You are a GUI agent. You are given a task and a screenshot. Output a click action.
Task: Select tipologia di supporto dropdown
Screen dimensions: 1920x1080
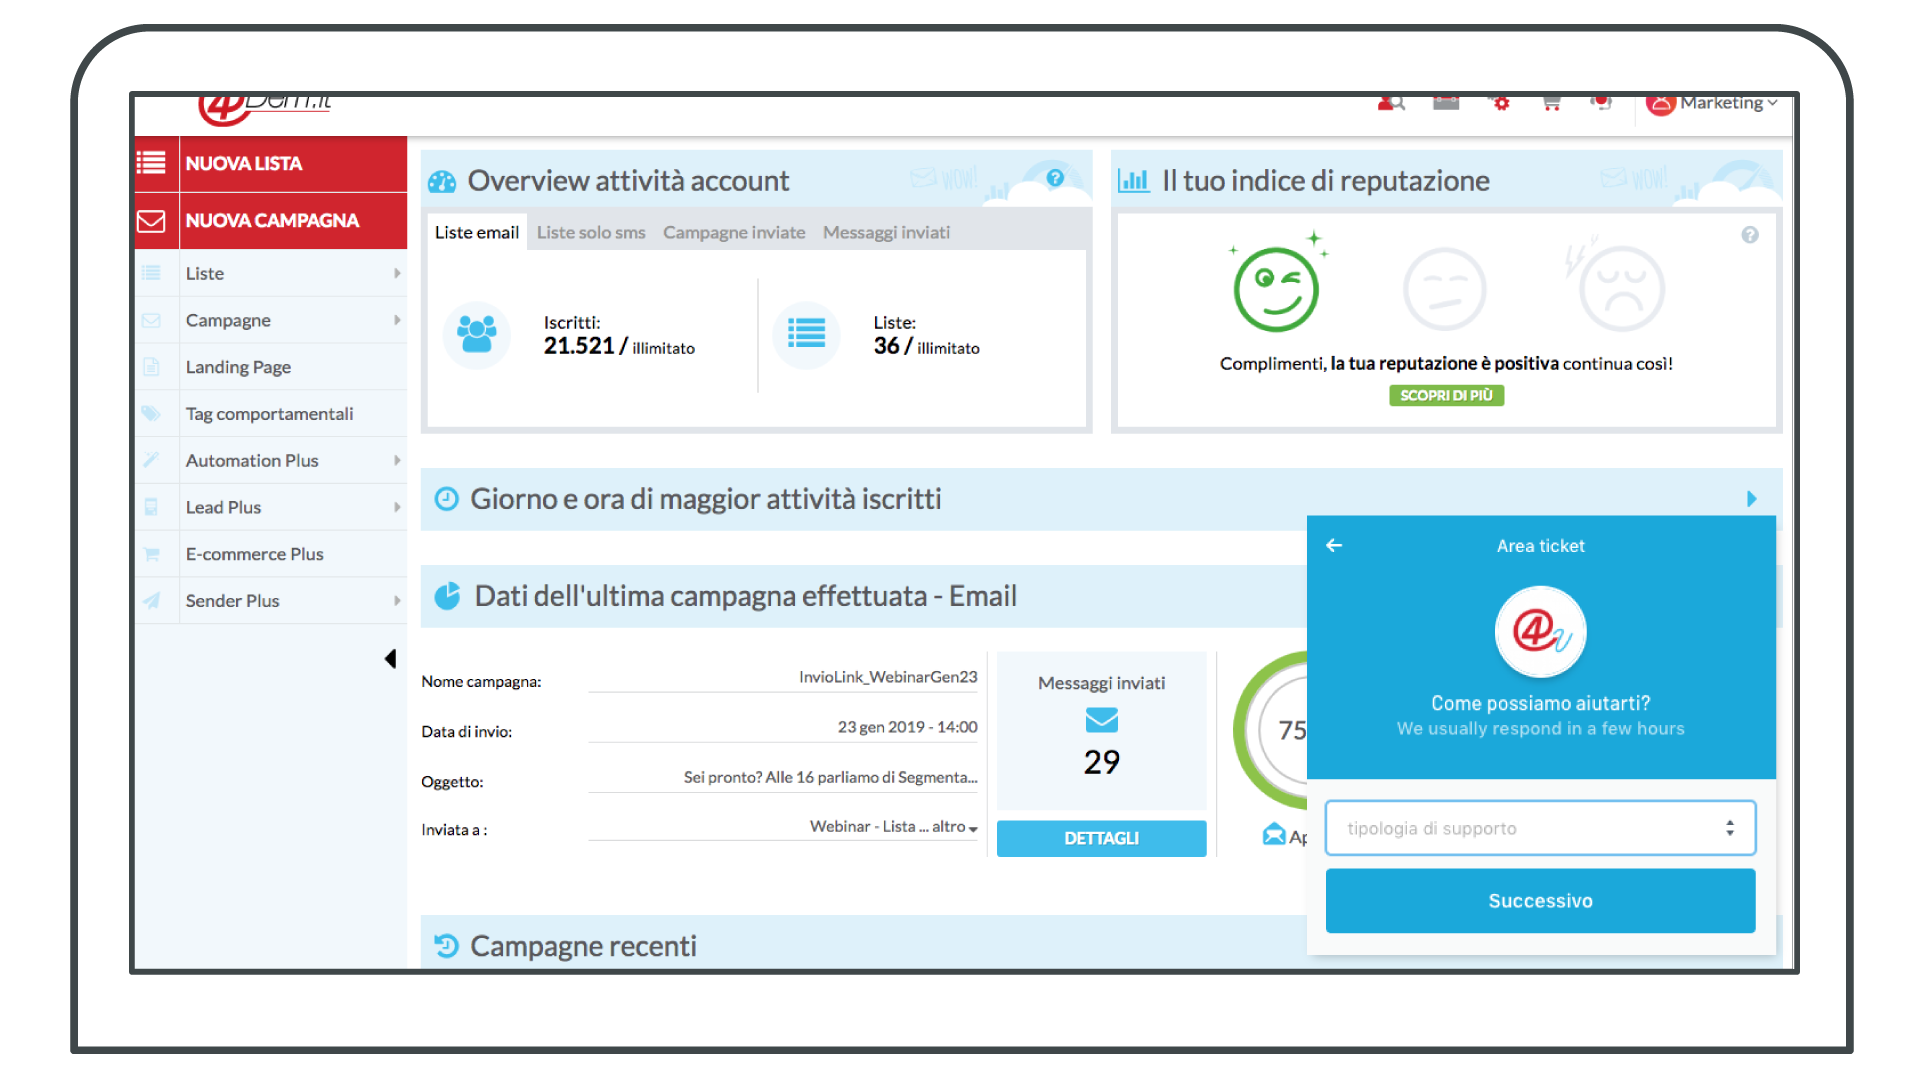click(x=1540, y=828)
